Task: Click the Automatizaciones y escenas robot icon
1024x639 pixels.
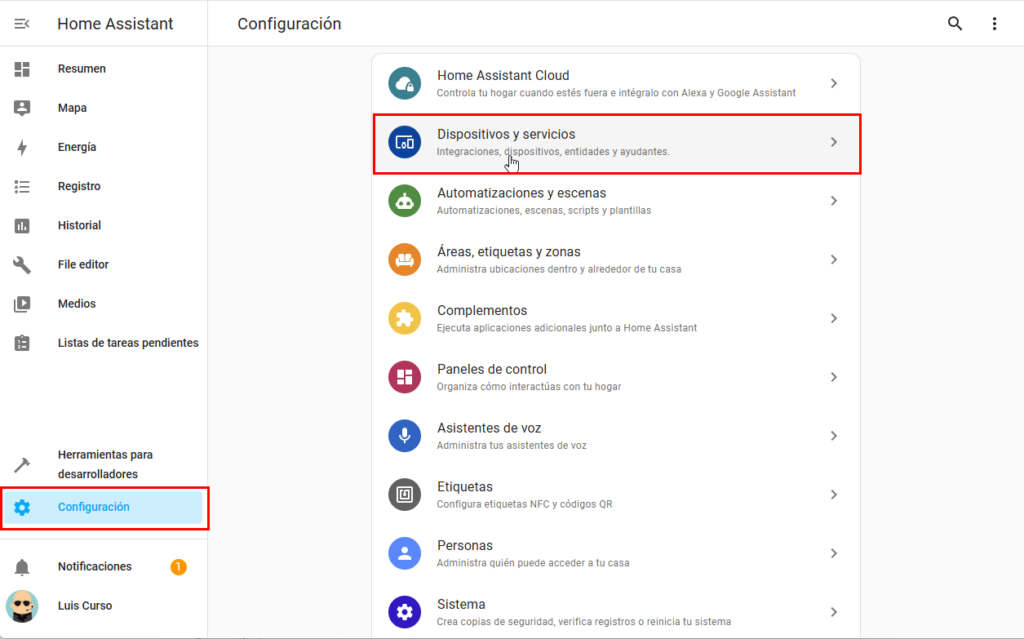Action: 404,201
